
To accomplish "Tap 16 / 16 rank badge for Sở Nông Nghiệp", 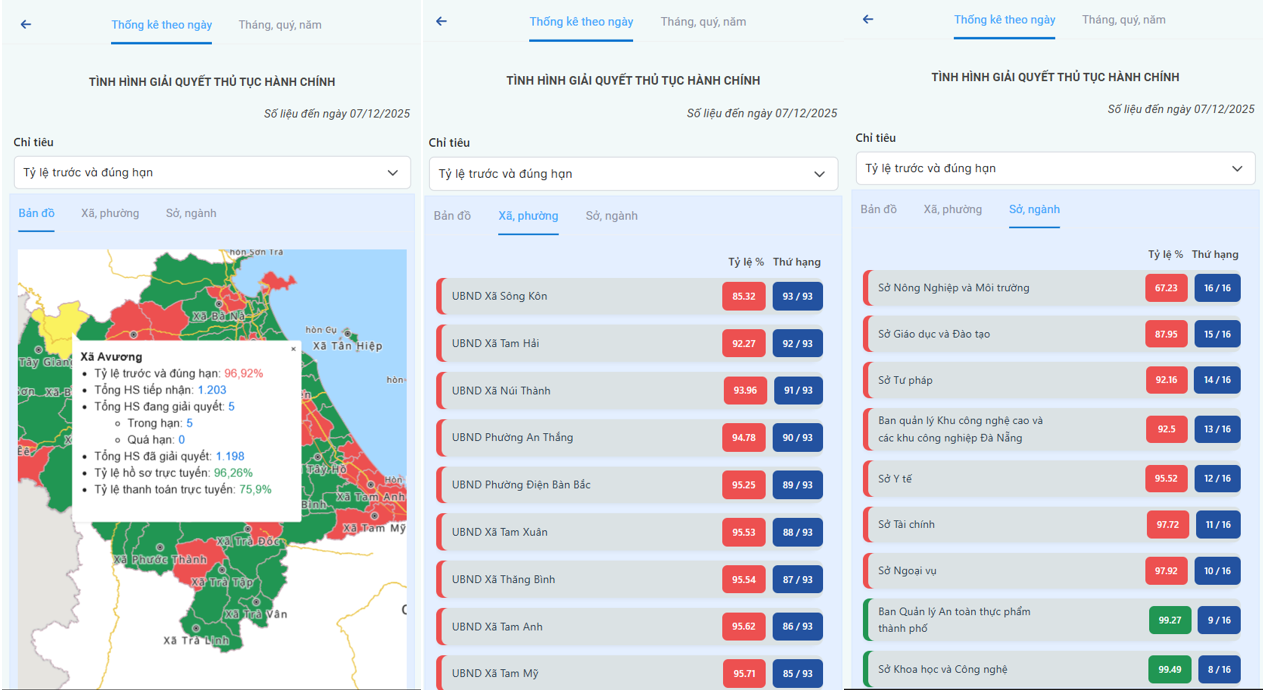I will tap(1217, 288).
